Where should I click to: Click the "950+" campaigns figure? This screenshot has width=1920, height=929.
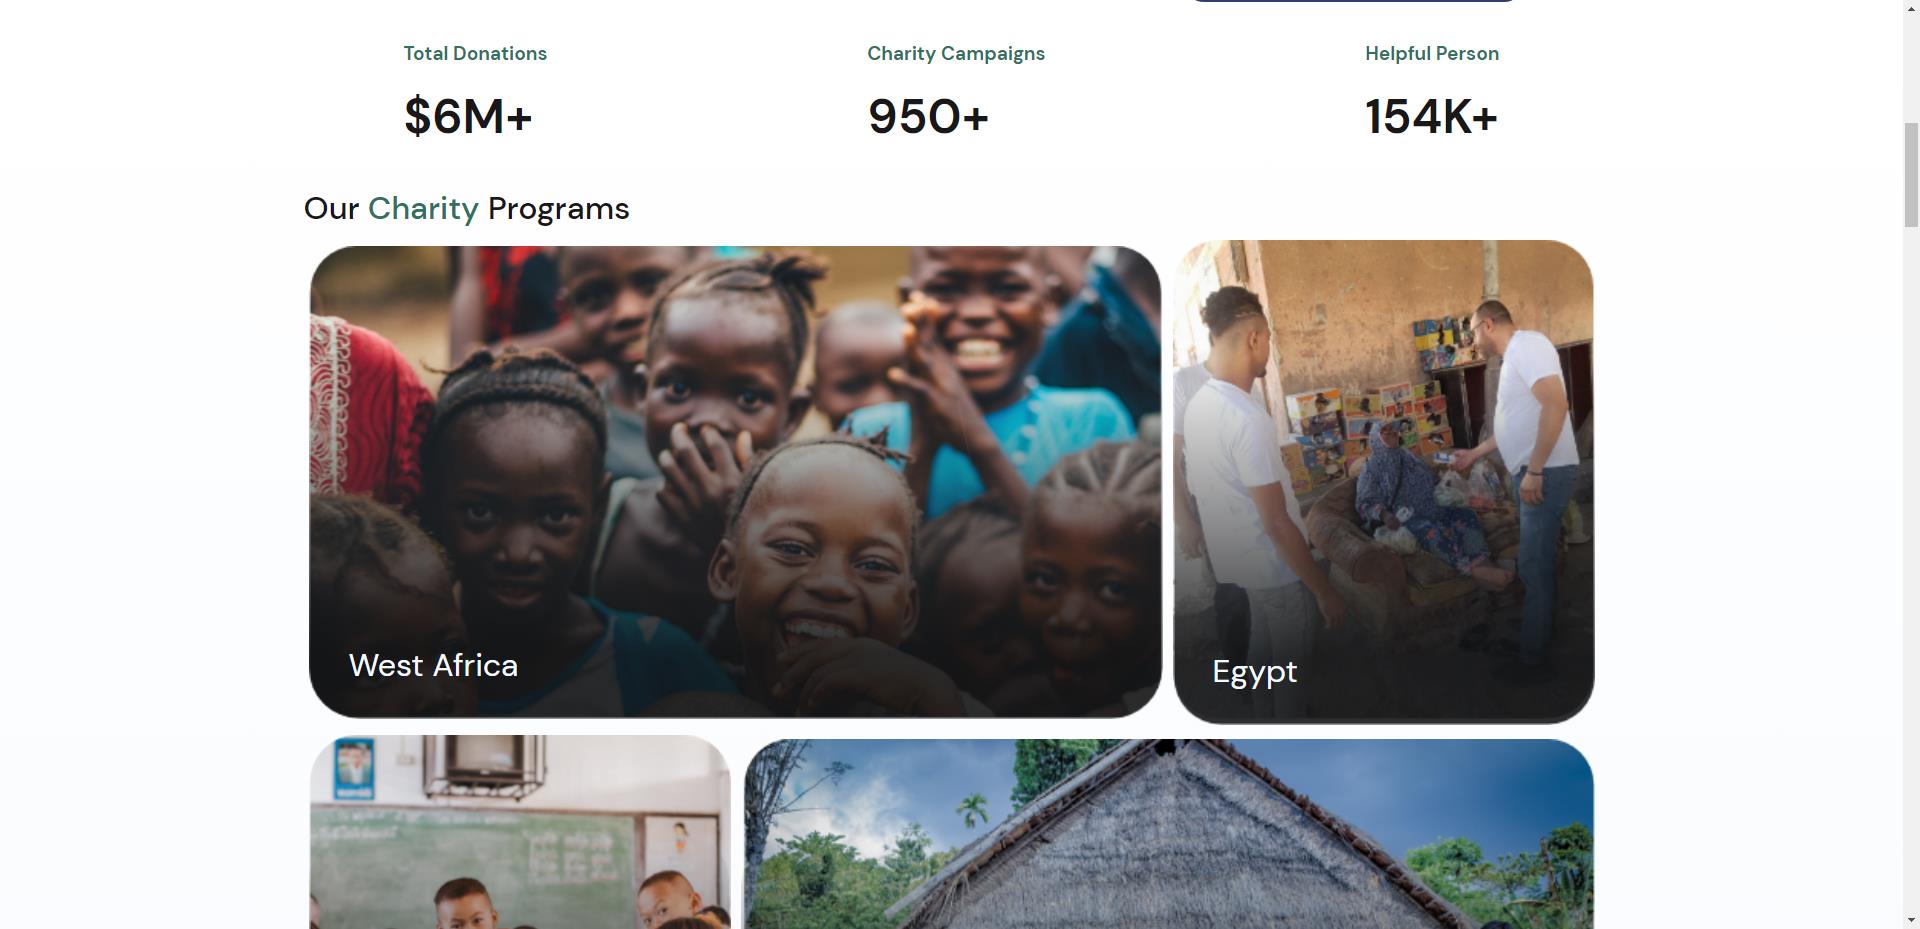click(x=928, y=117)
